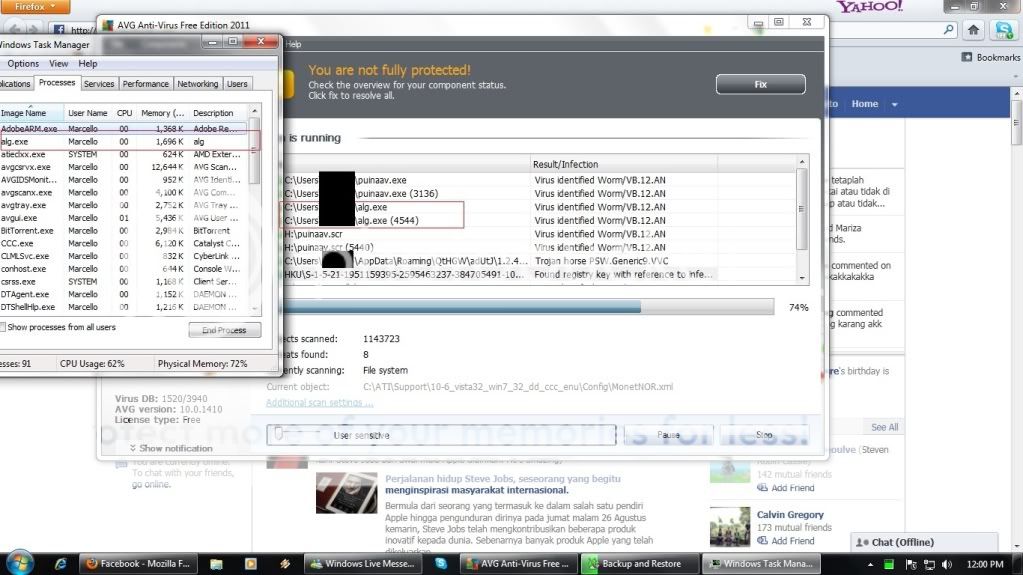Sort by Image Name column header
This screenshot has height=575, width=1023.
pyautogui.click(x=31, y=113)
